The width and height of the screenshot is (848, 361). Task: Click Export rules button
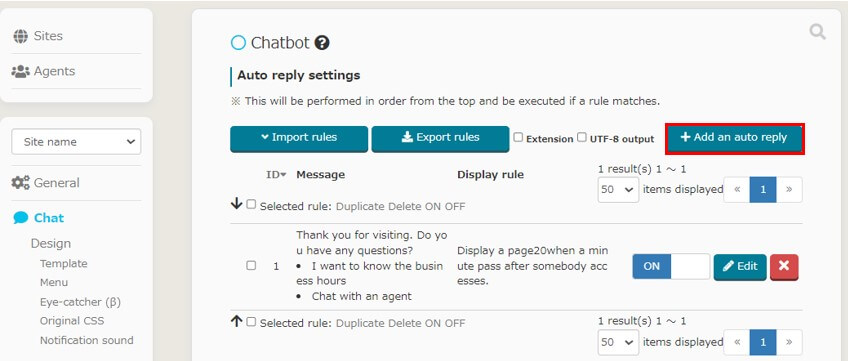pos(440,138)
